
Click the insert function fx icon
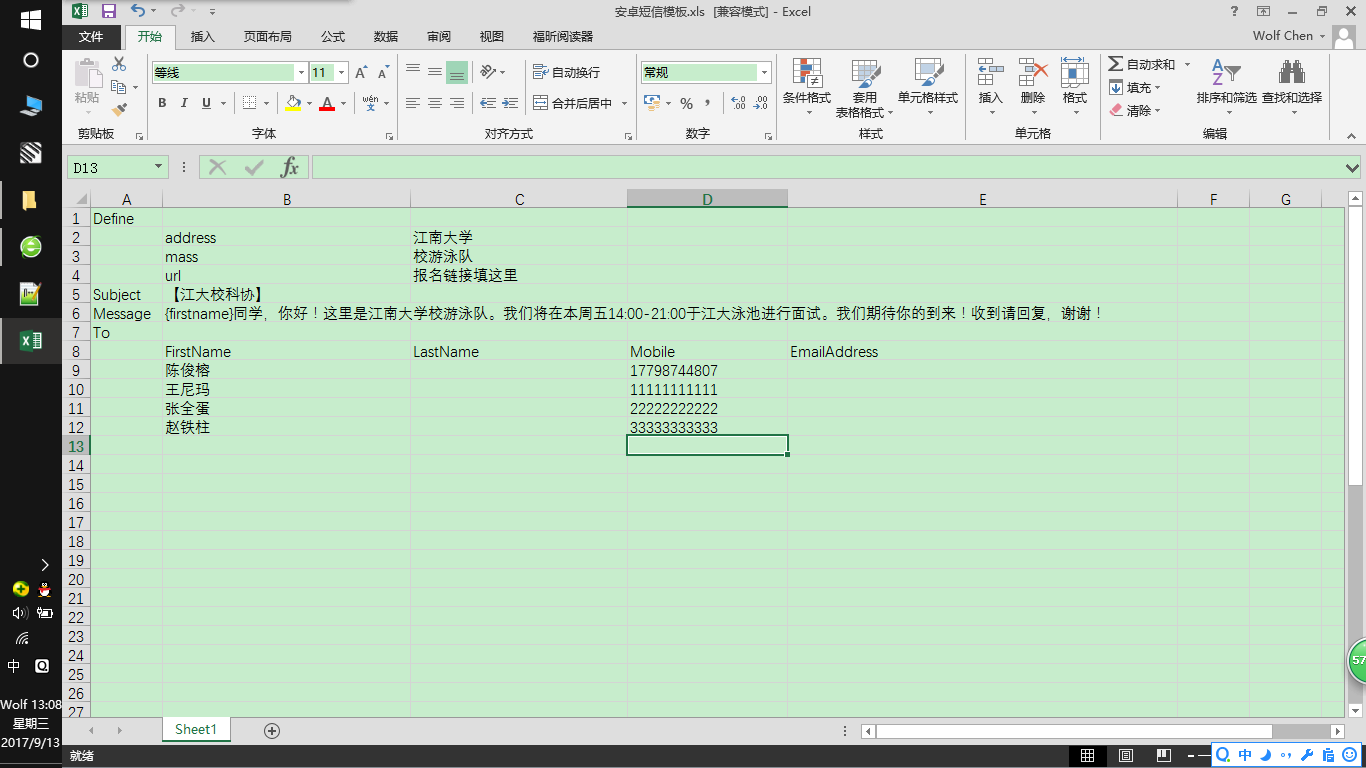coord(289,167)
